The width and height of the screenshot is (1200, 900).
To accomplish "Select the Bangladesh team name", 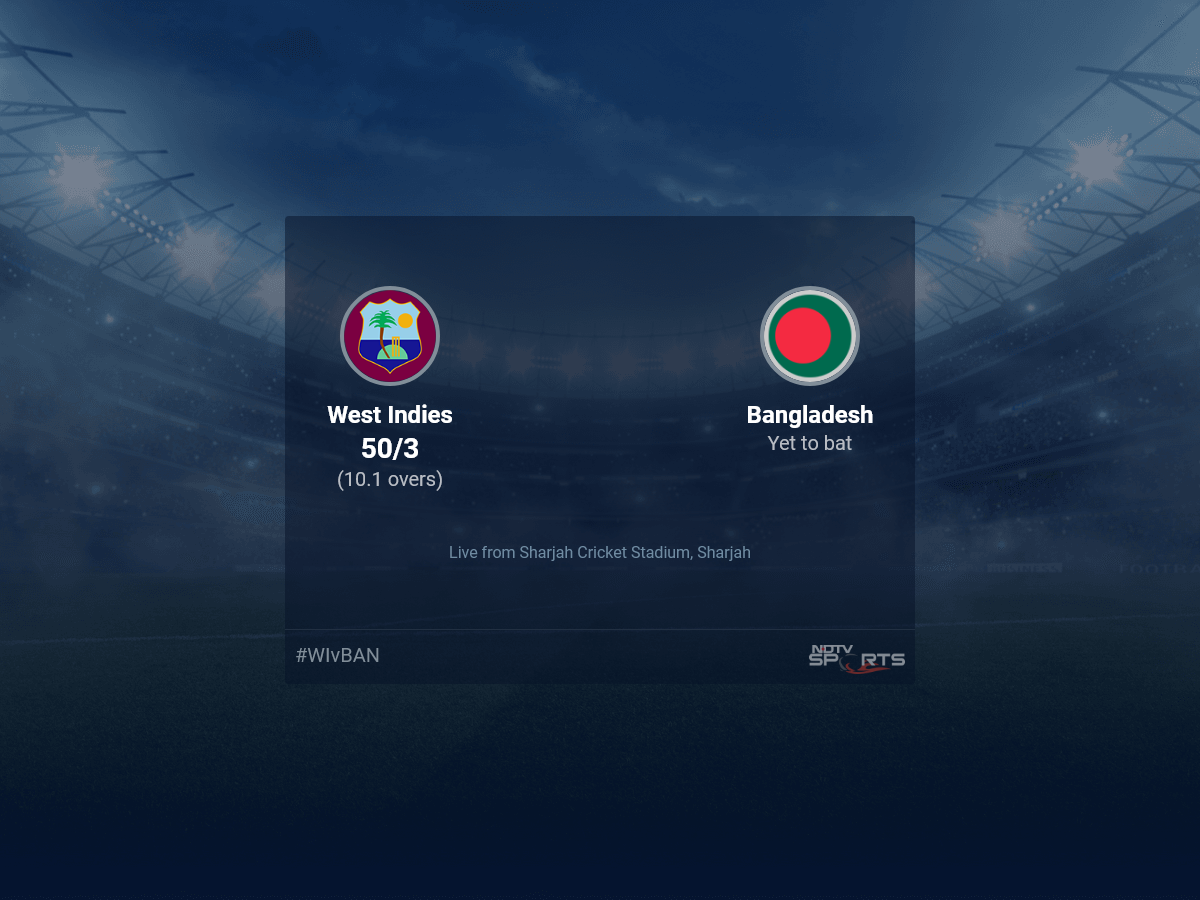I will click(810, 415).
